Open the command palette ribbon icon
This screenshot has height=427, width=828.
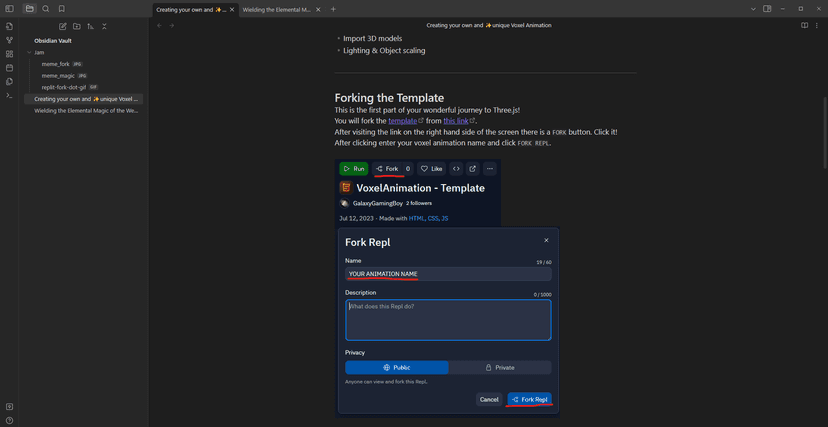tap(9, 96)
